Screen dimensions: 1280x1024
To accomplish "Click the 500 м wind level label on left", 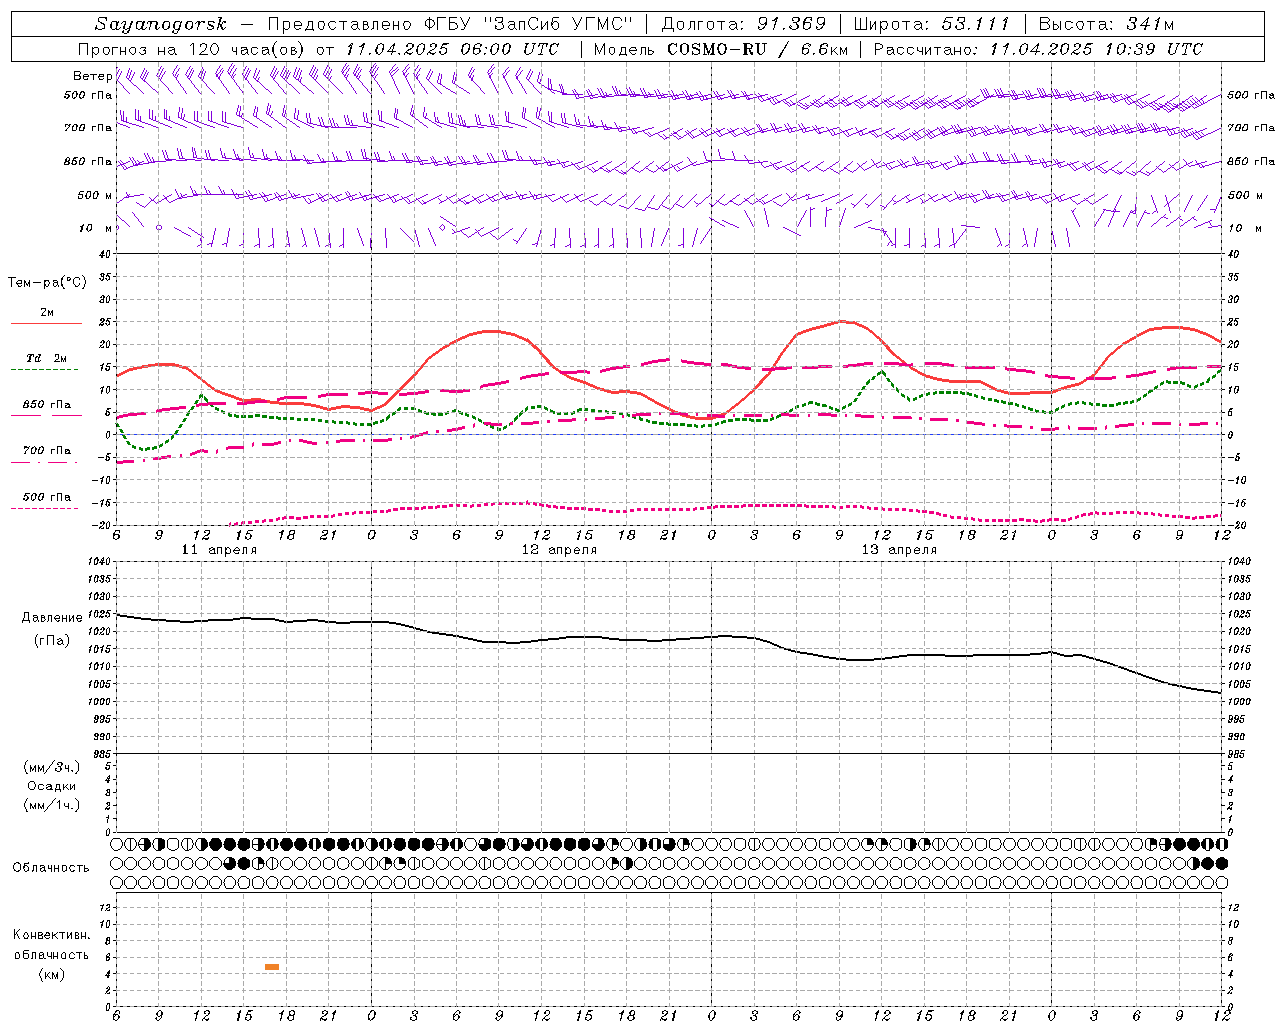I will 95,196.
